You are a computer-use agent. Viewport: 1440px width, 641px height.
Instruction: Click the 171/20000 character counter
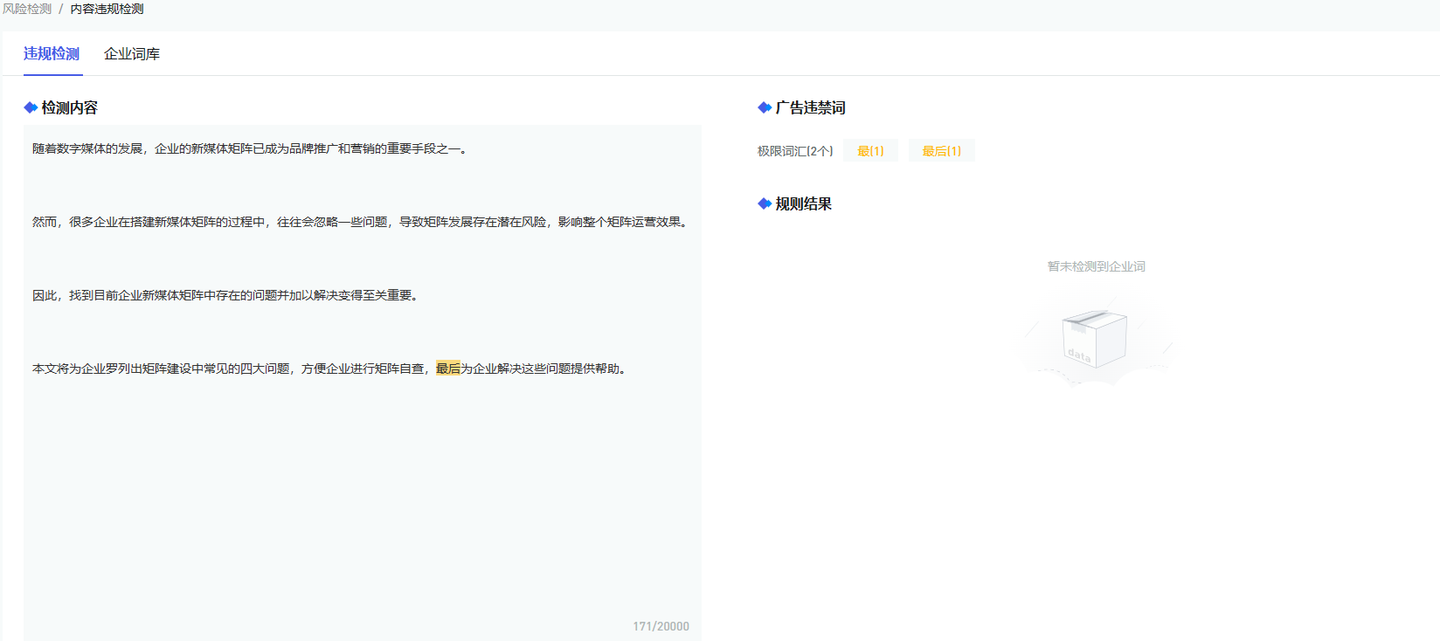click(x=661, y=627)
